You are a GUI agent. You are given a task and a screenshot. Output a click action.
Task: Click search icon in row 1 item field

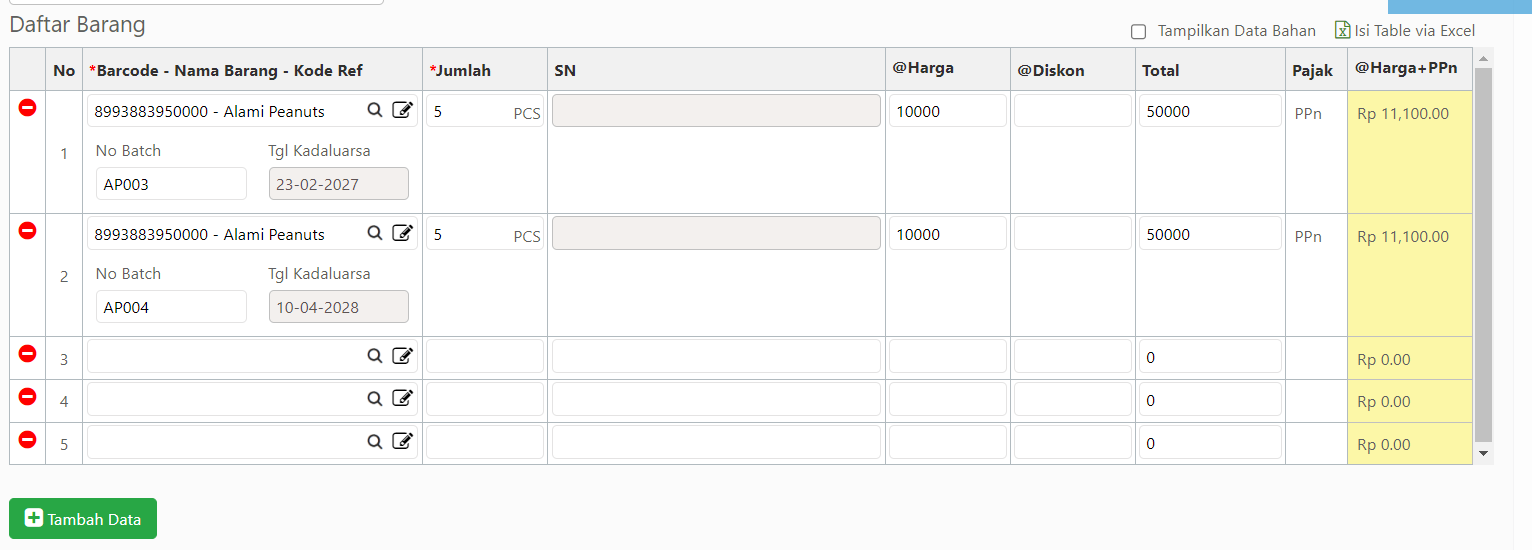pyautogui.click(x=375, y=111)
